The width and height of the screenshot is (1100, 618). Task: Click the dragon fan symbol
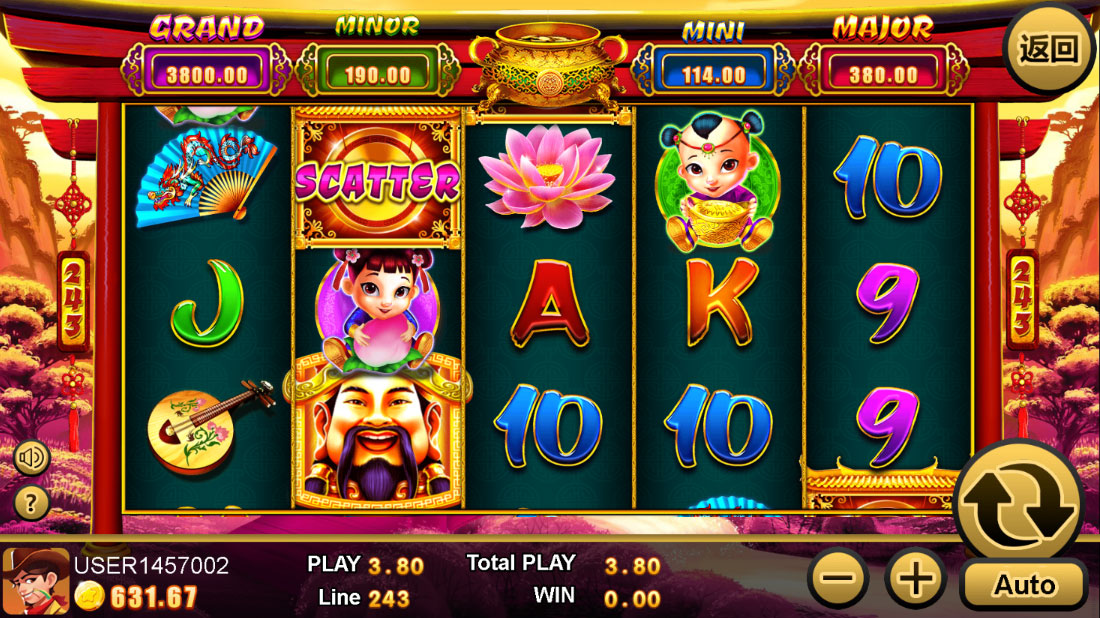click(206, 177)
